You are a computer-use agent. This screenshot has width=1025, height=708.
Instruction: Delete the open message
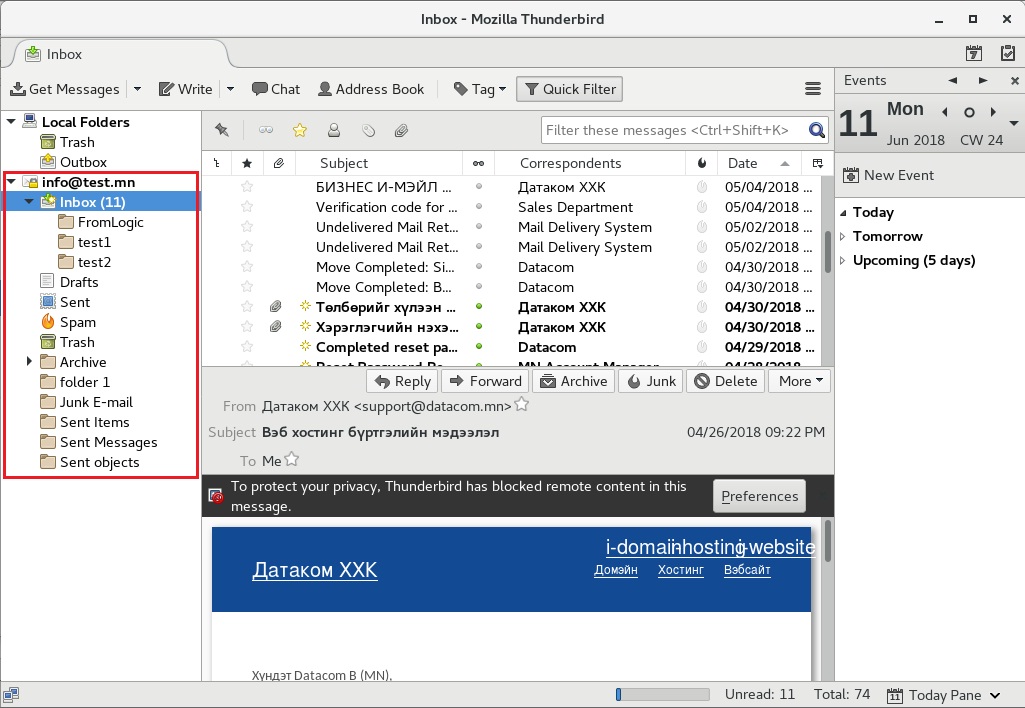(x=726, y=381)
